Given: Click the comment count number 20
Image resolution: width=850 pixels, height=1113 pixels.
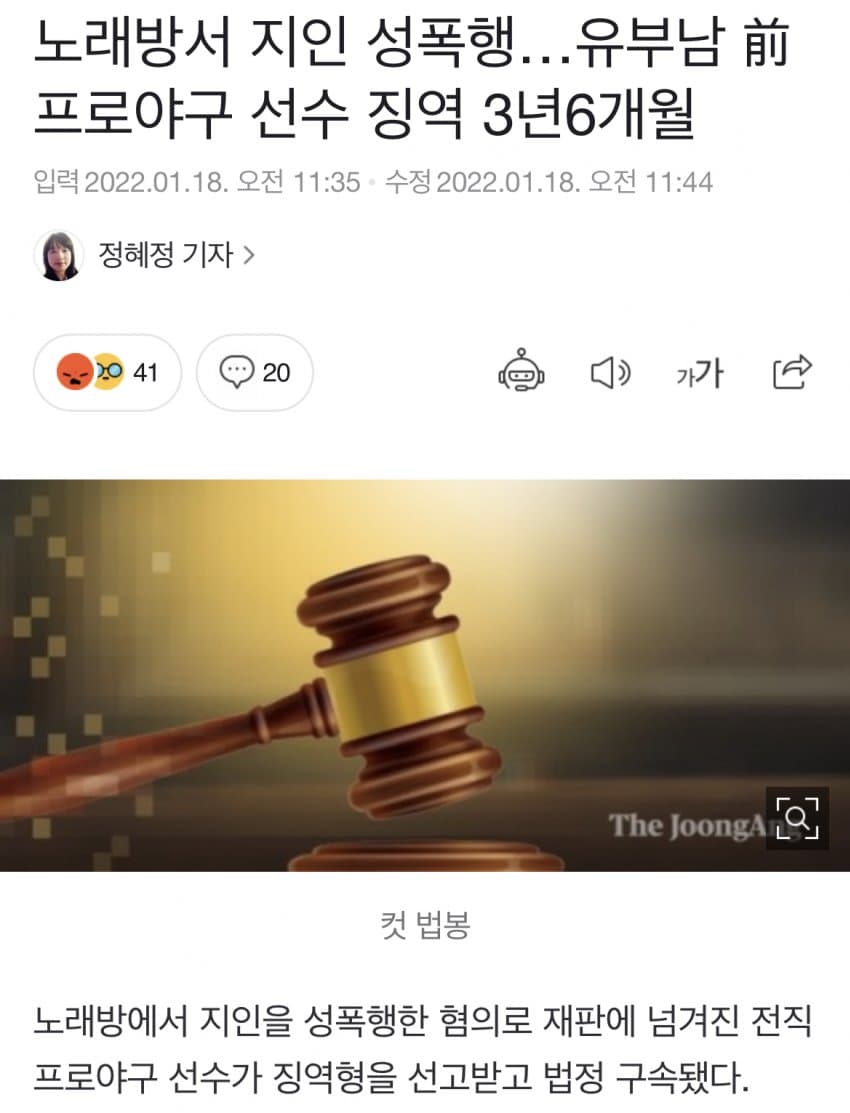Looking at the screenshot, I should [276, 373].
